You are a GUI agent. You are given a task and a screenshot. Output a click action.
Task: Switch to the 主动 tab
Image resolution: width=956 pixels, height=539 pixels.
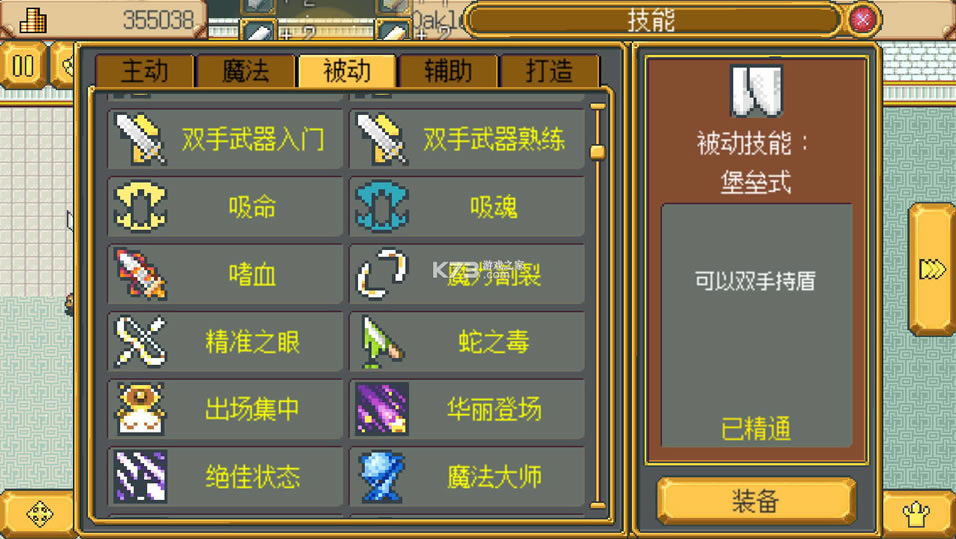[x=144, y=71]
